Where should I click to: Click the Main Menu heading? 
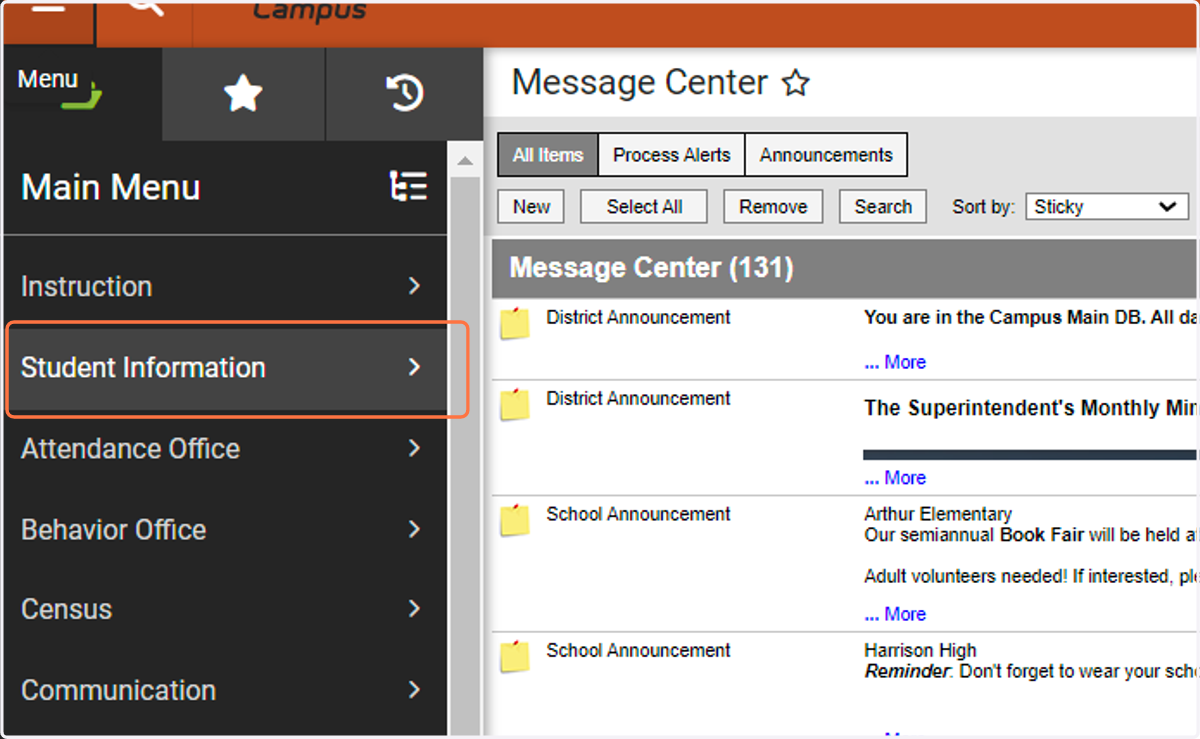111,187
